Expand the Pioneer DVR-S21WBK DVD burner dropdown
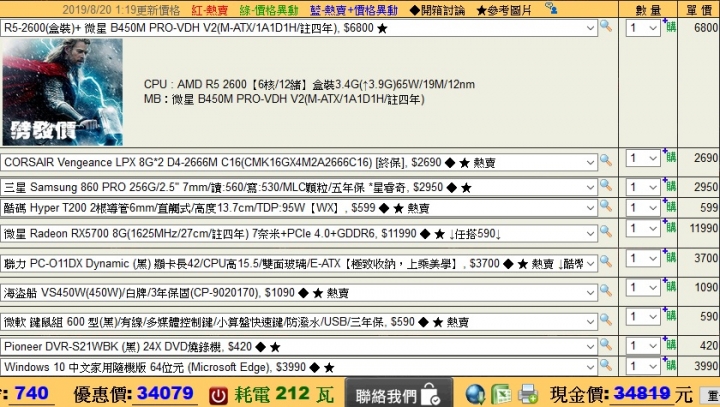The image size is (720, 407). click(299, 347)
